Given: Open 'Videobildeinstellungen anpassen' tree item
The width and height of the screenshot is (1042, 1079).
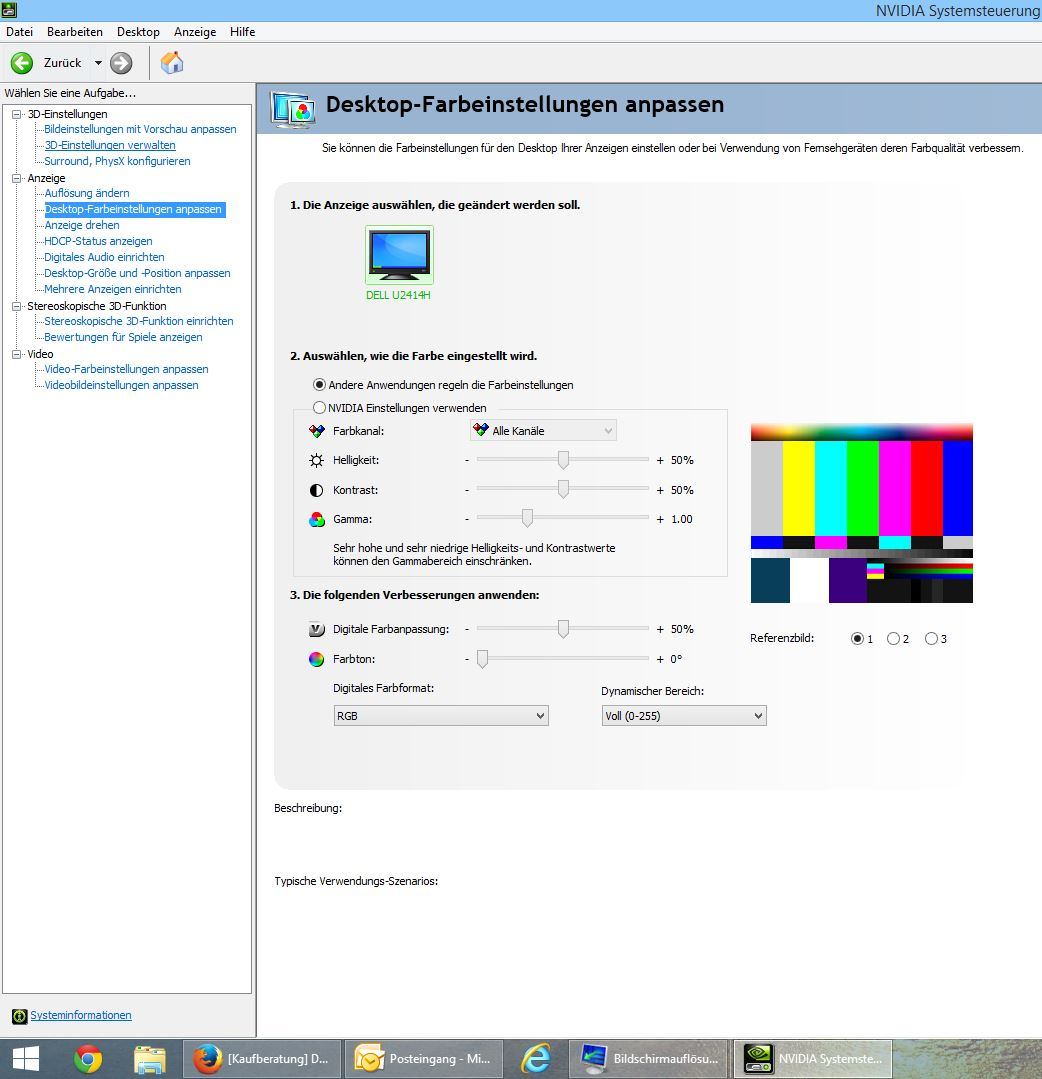Looking at the screenshot, I should 122,385.
